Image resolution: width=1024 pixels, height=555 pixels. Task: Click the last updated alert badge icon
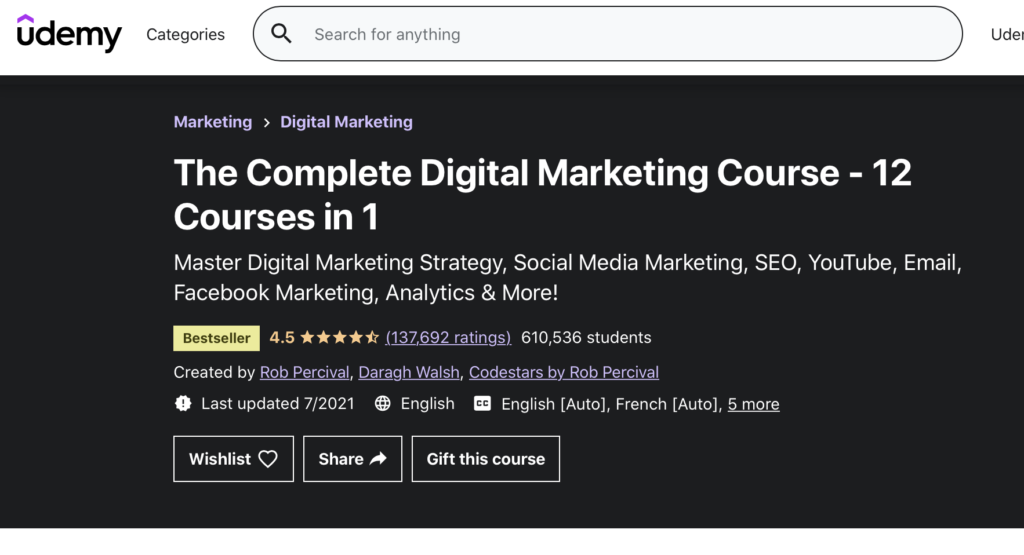point(183,404)
